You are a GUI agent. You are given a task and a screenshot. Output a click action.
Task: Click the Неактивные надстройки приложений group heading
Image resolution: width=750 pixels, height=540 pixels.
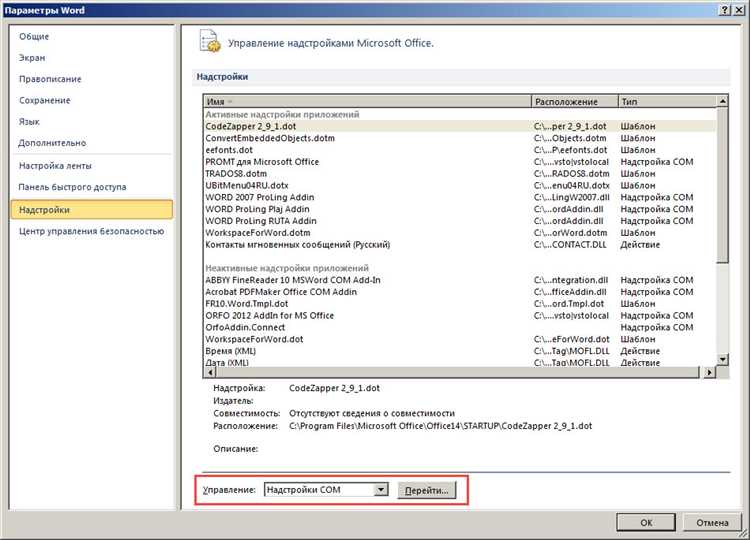click(x=287, y=268)
